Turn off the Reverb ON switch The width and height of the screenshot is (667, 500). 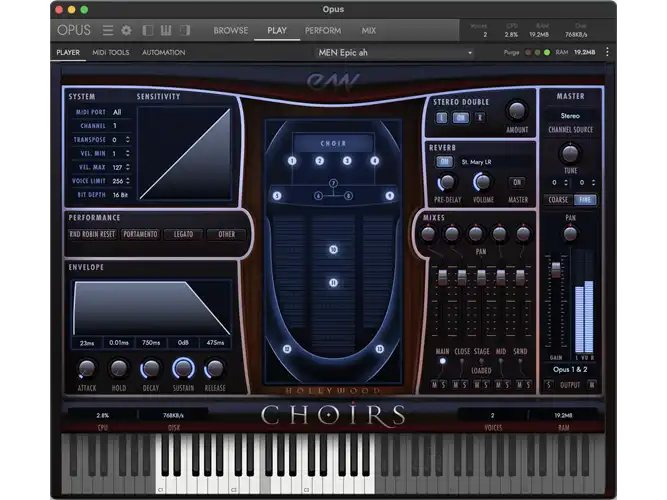[444, 162]
